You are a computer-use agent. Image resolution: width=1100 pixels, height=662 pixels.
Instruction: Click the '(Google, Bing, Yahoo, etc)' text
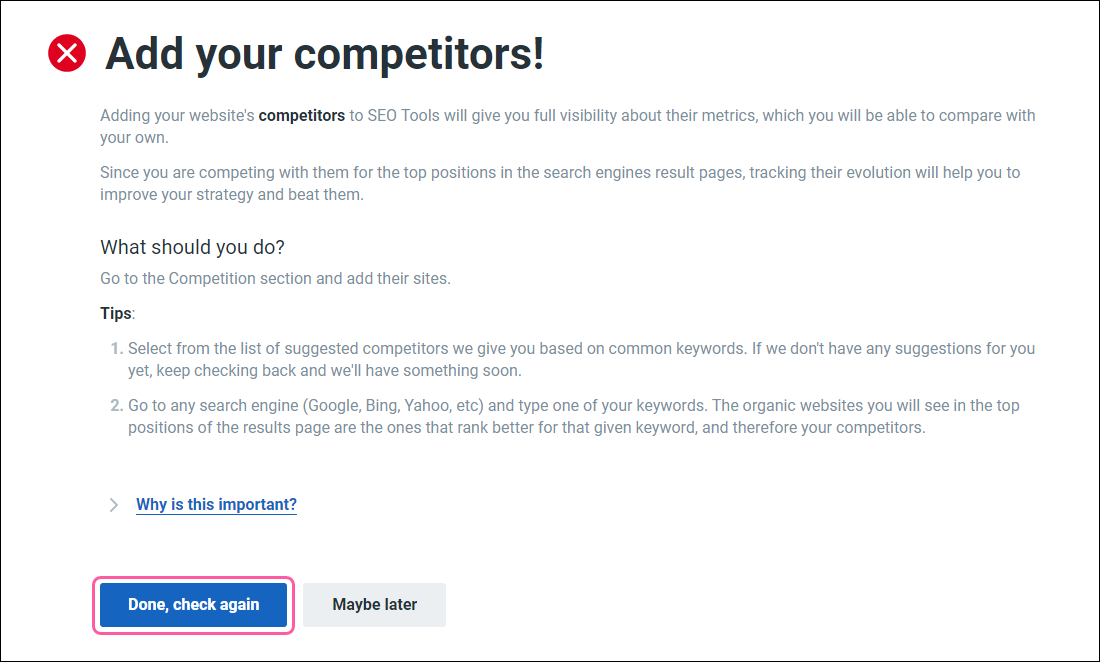point(393,405)
